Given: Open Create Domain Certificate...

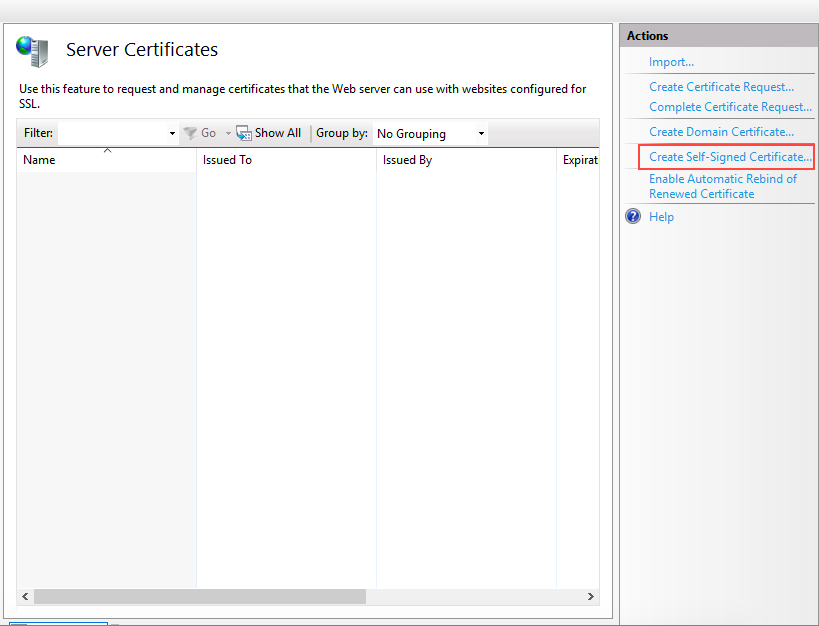Looking at the screenshot, I should (x=721, y=132).
